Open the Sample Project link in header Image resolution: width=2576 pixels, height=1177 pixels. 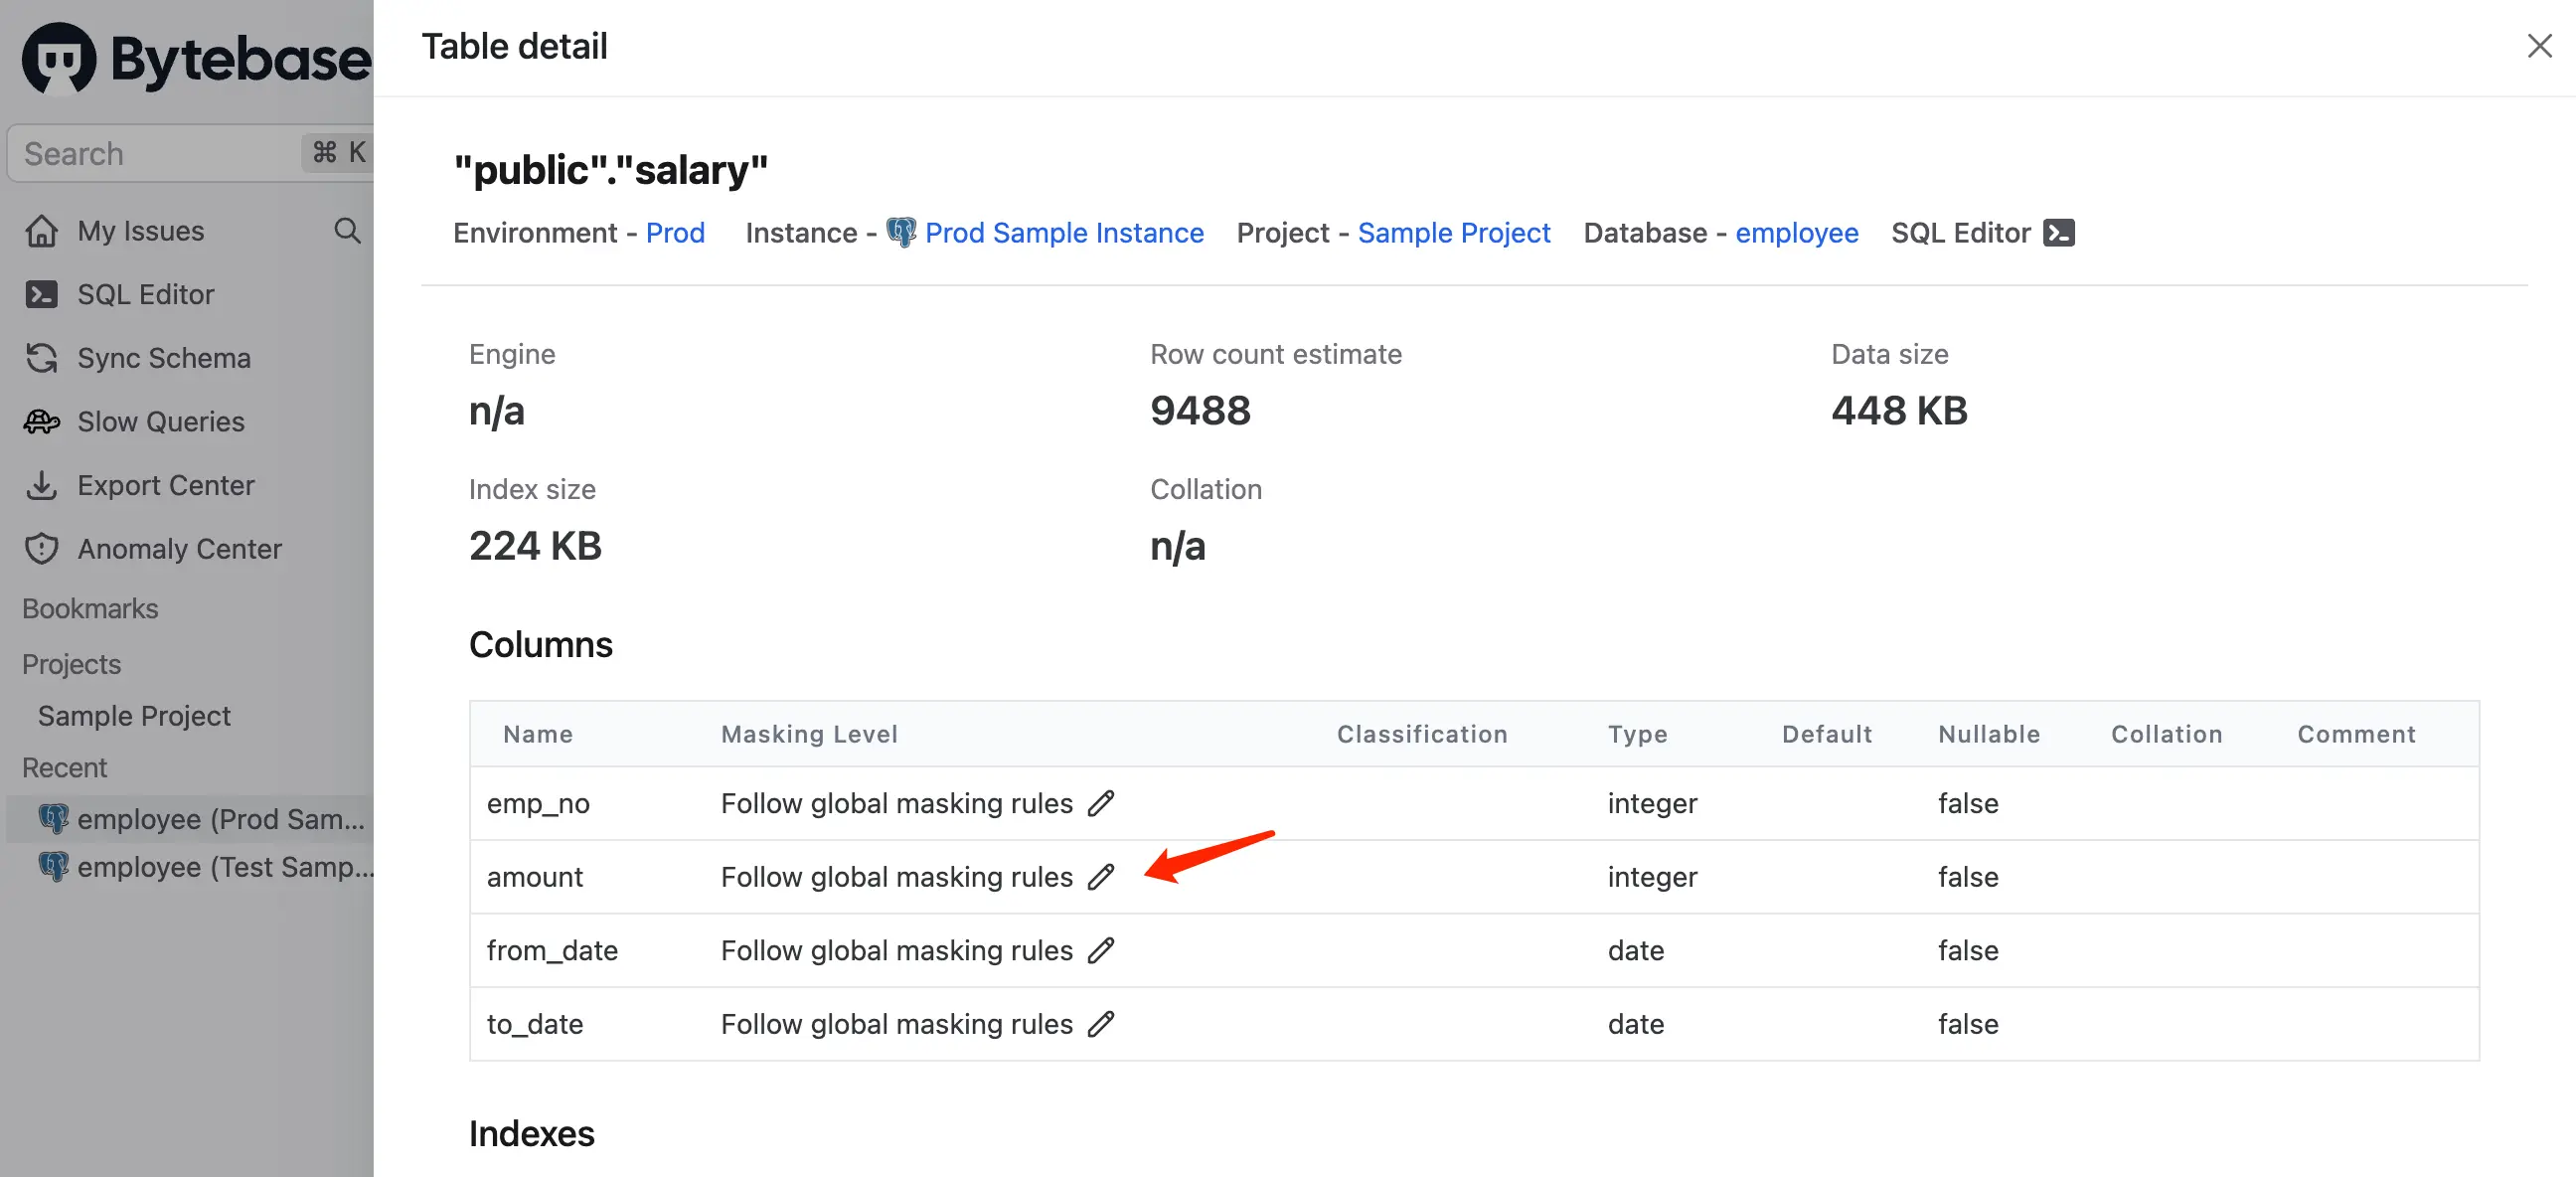(1454, 233)
